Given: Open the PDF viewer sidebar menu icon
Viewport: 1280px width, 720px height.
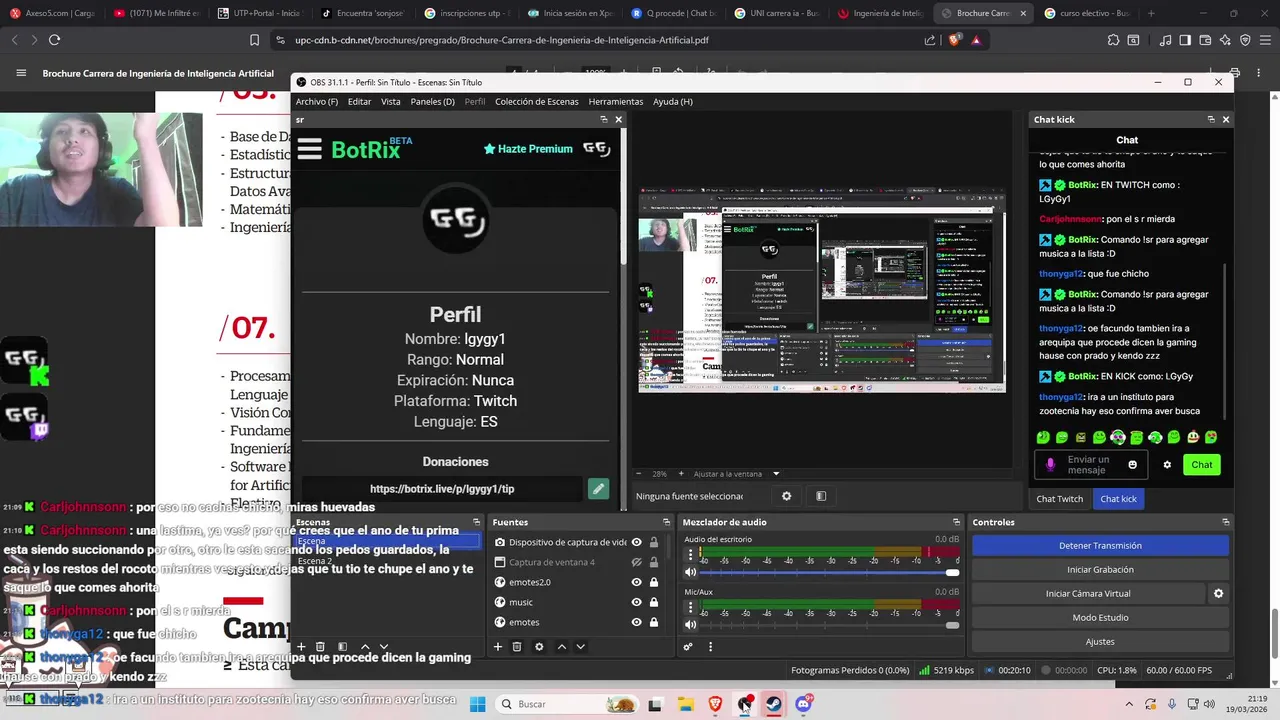Looking at the screenshot, I should click(x=21, y=73).
